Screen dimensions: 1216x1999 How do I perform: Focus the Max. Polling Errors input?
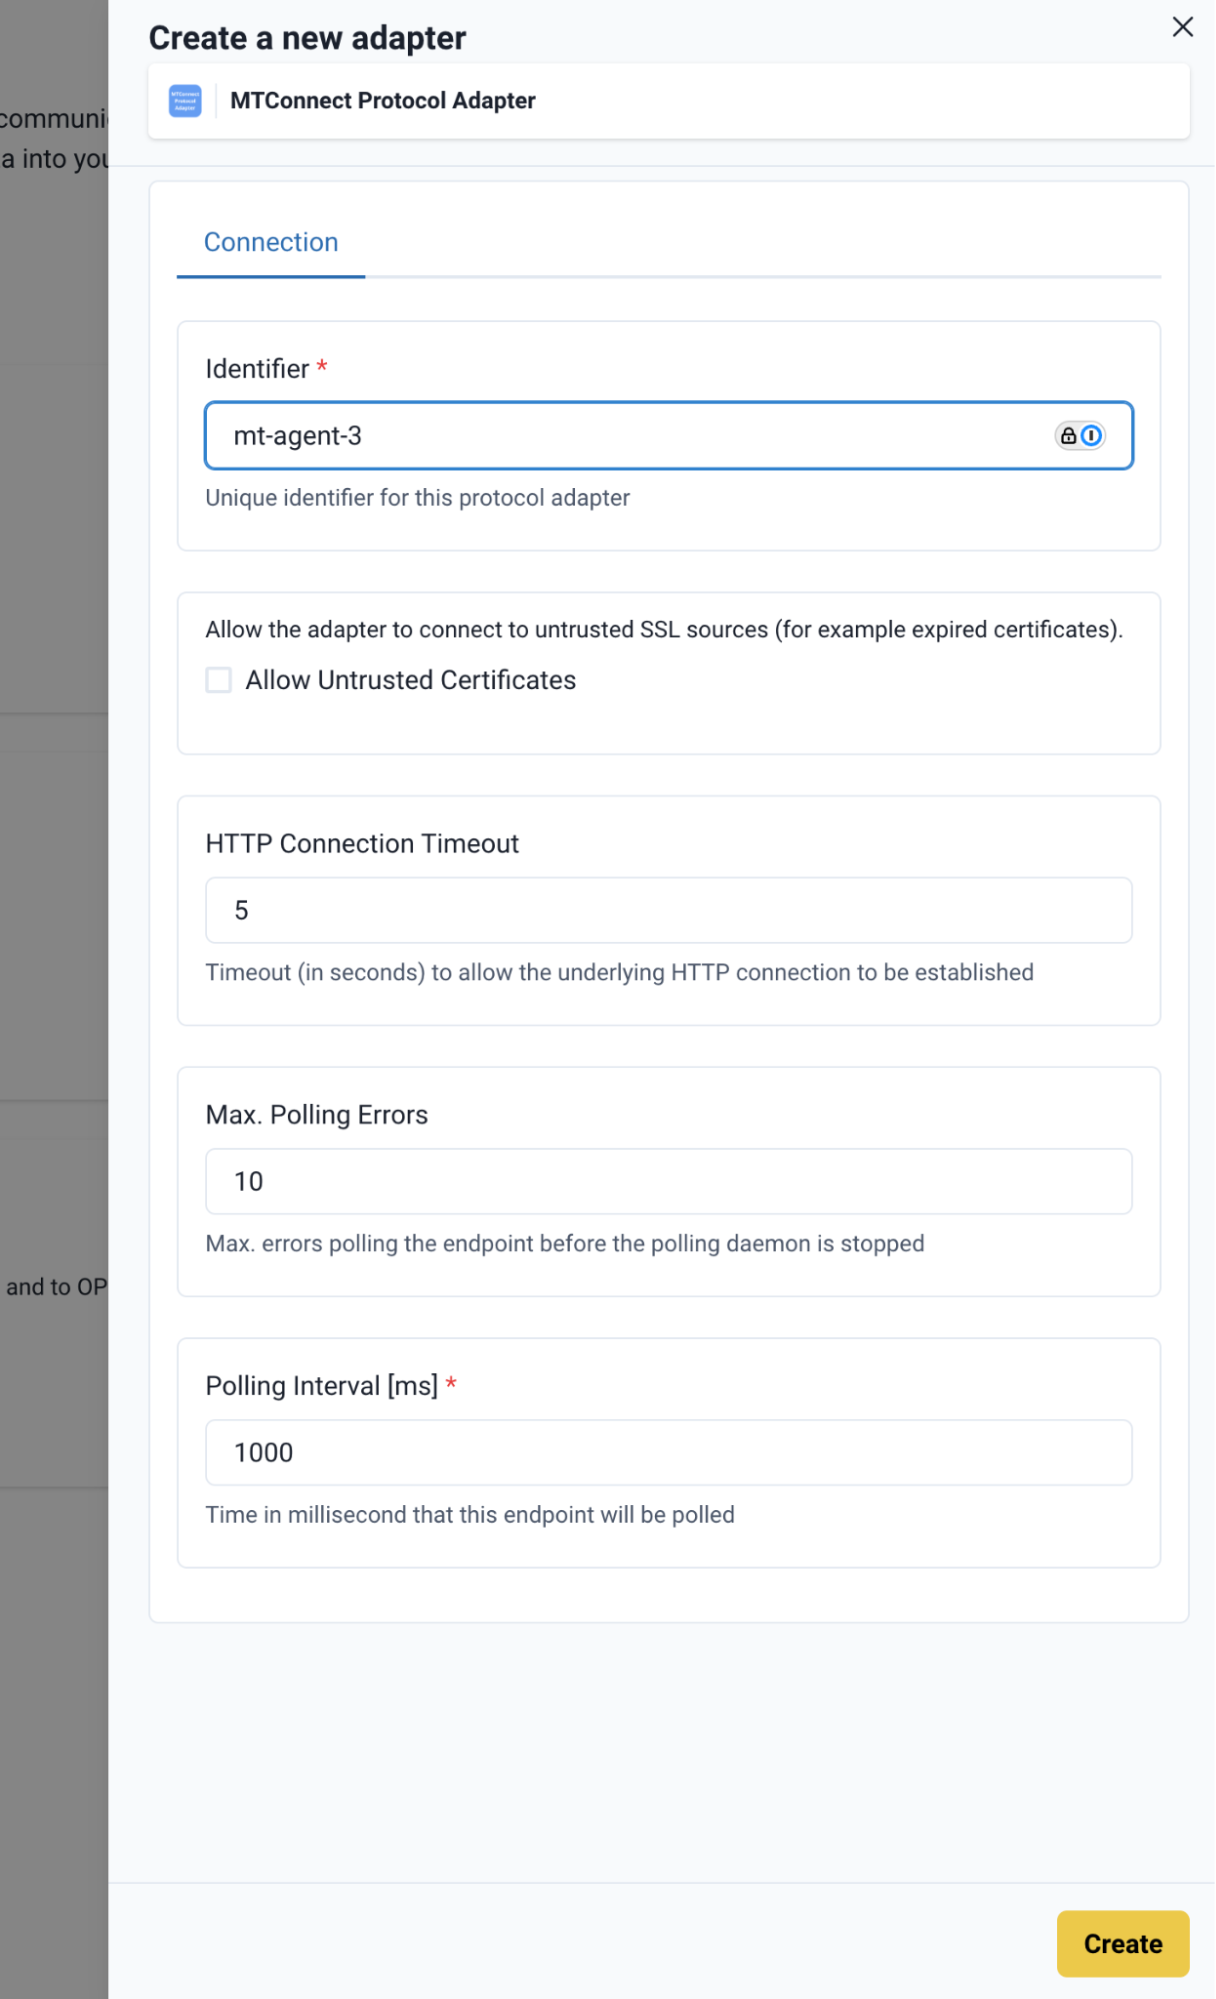pyautogui.click(x=668, y=1181)
